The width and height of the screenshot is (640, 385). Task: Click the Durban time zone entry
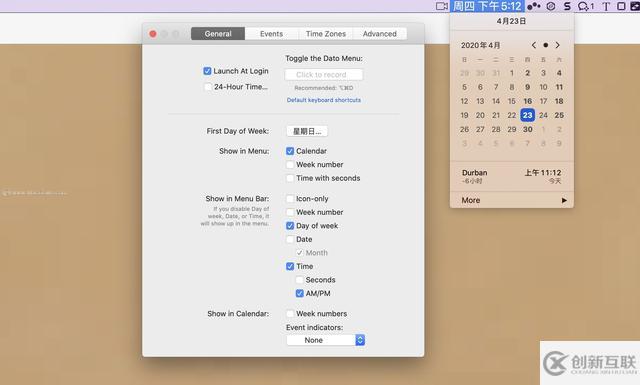click(x=512, y=176)
